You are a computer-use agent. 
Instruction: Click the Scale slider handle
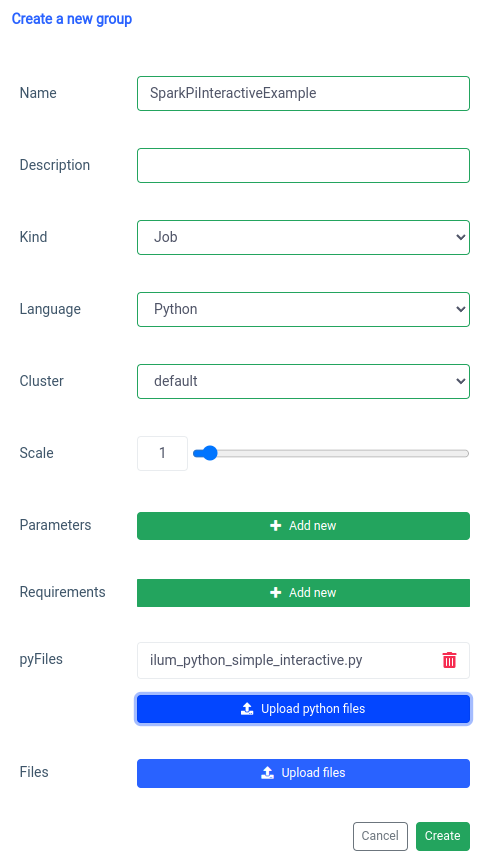(209, 454)
